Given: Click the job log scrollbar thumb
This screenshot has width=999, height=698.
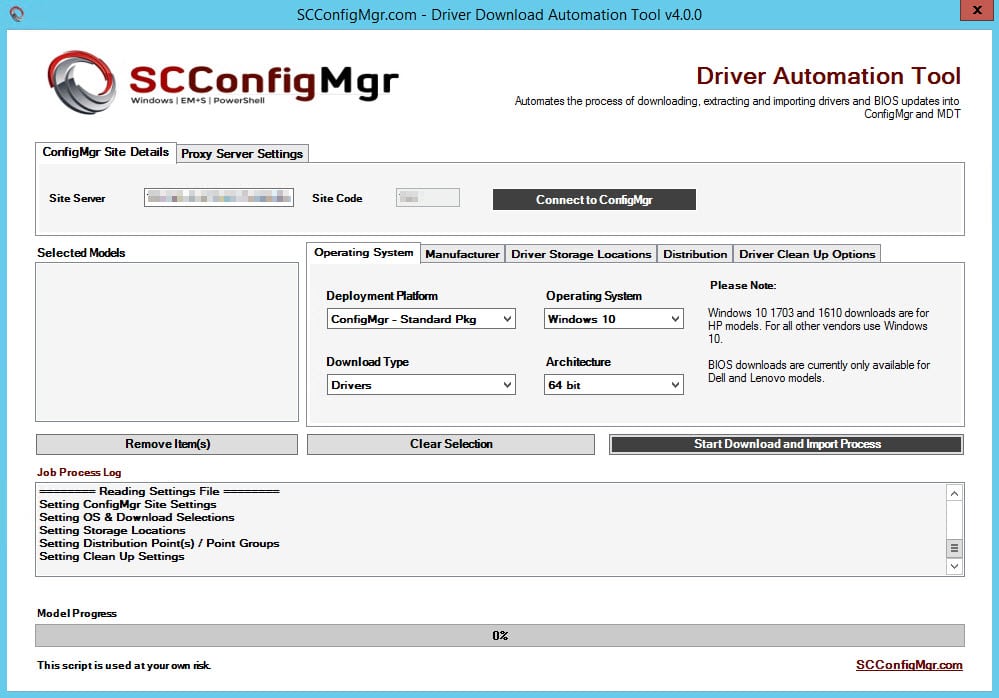Looking at the screenshot, I should pyautogui.click(x=954, y=548).
